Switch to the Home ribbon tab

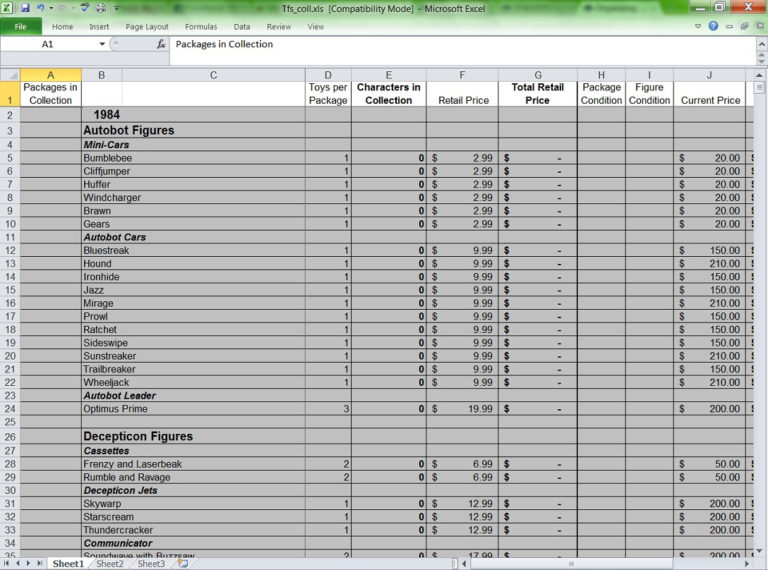(63, 27)
